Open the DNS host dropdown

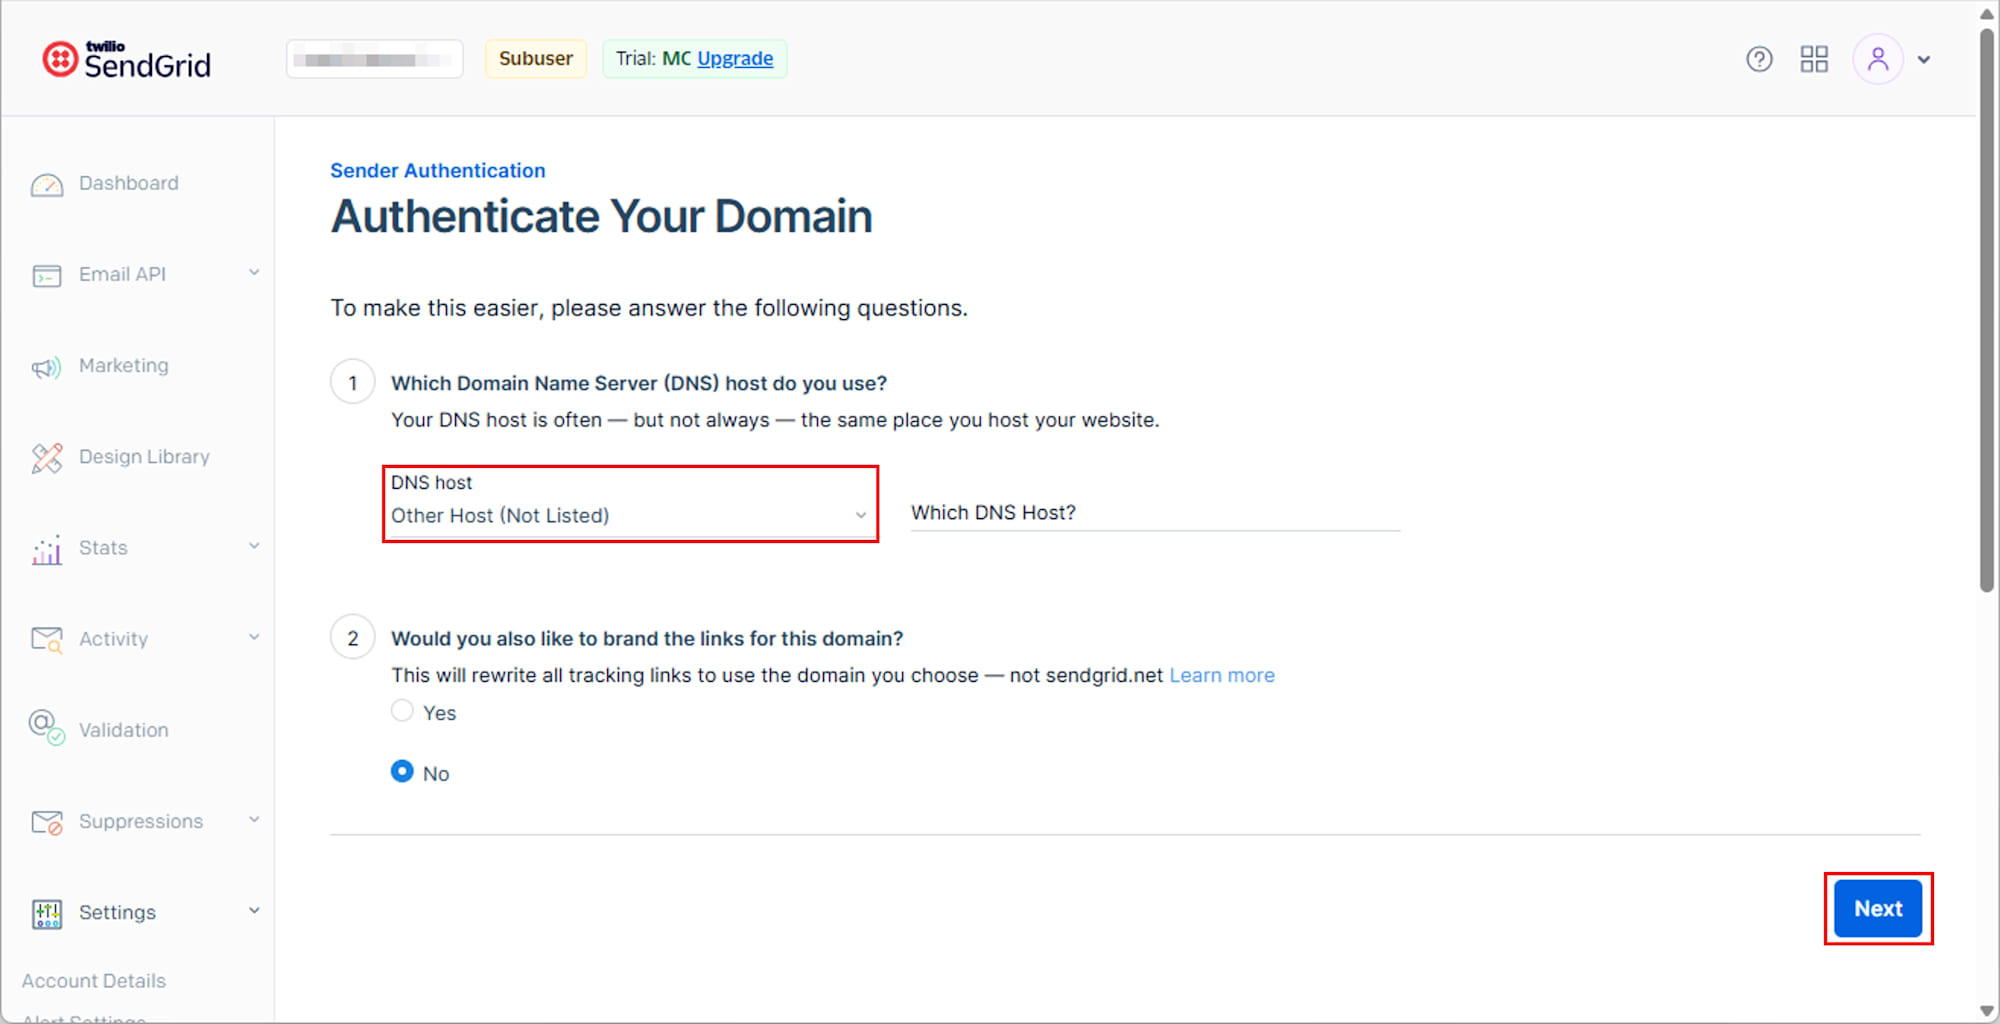click(629, 515)
